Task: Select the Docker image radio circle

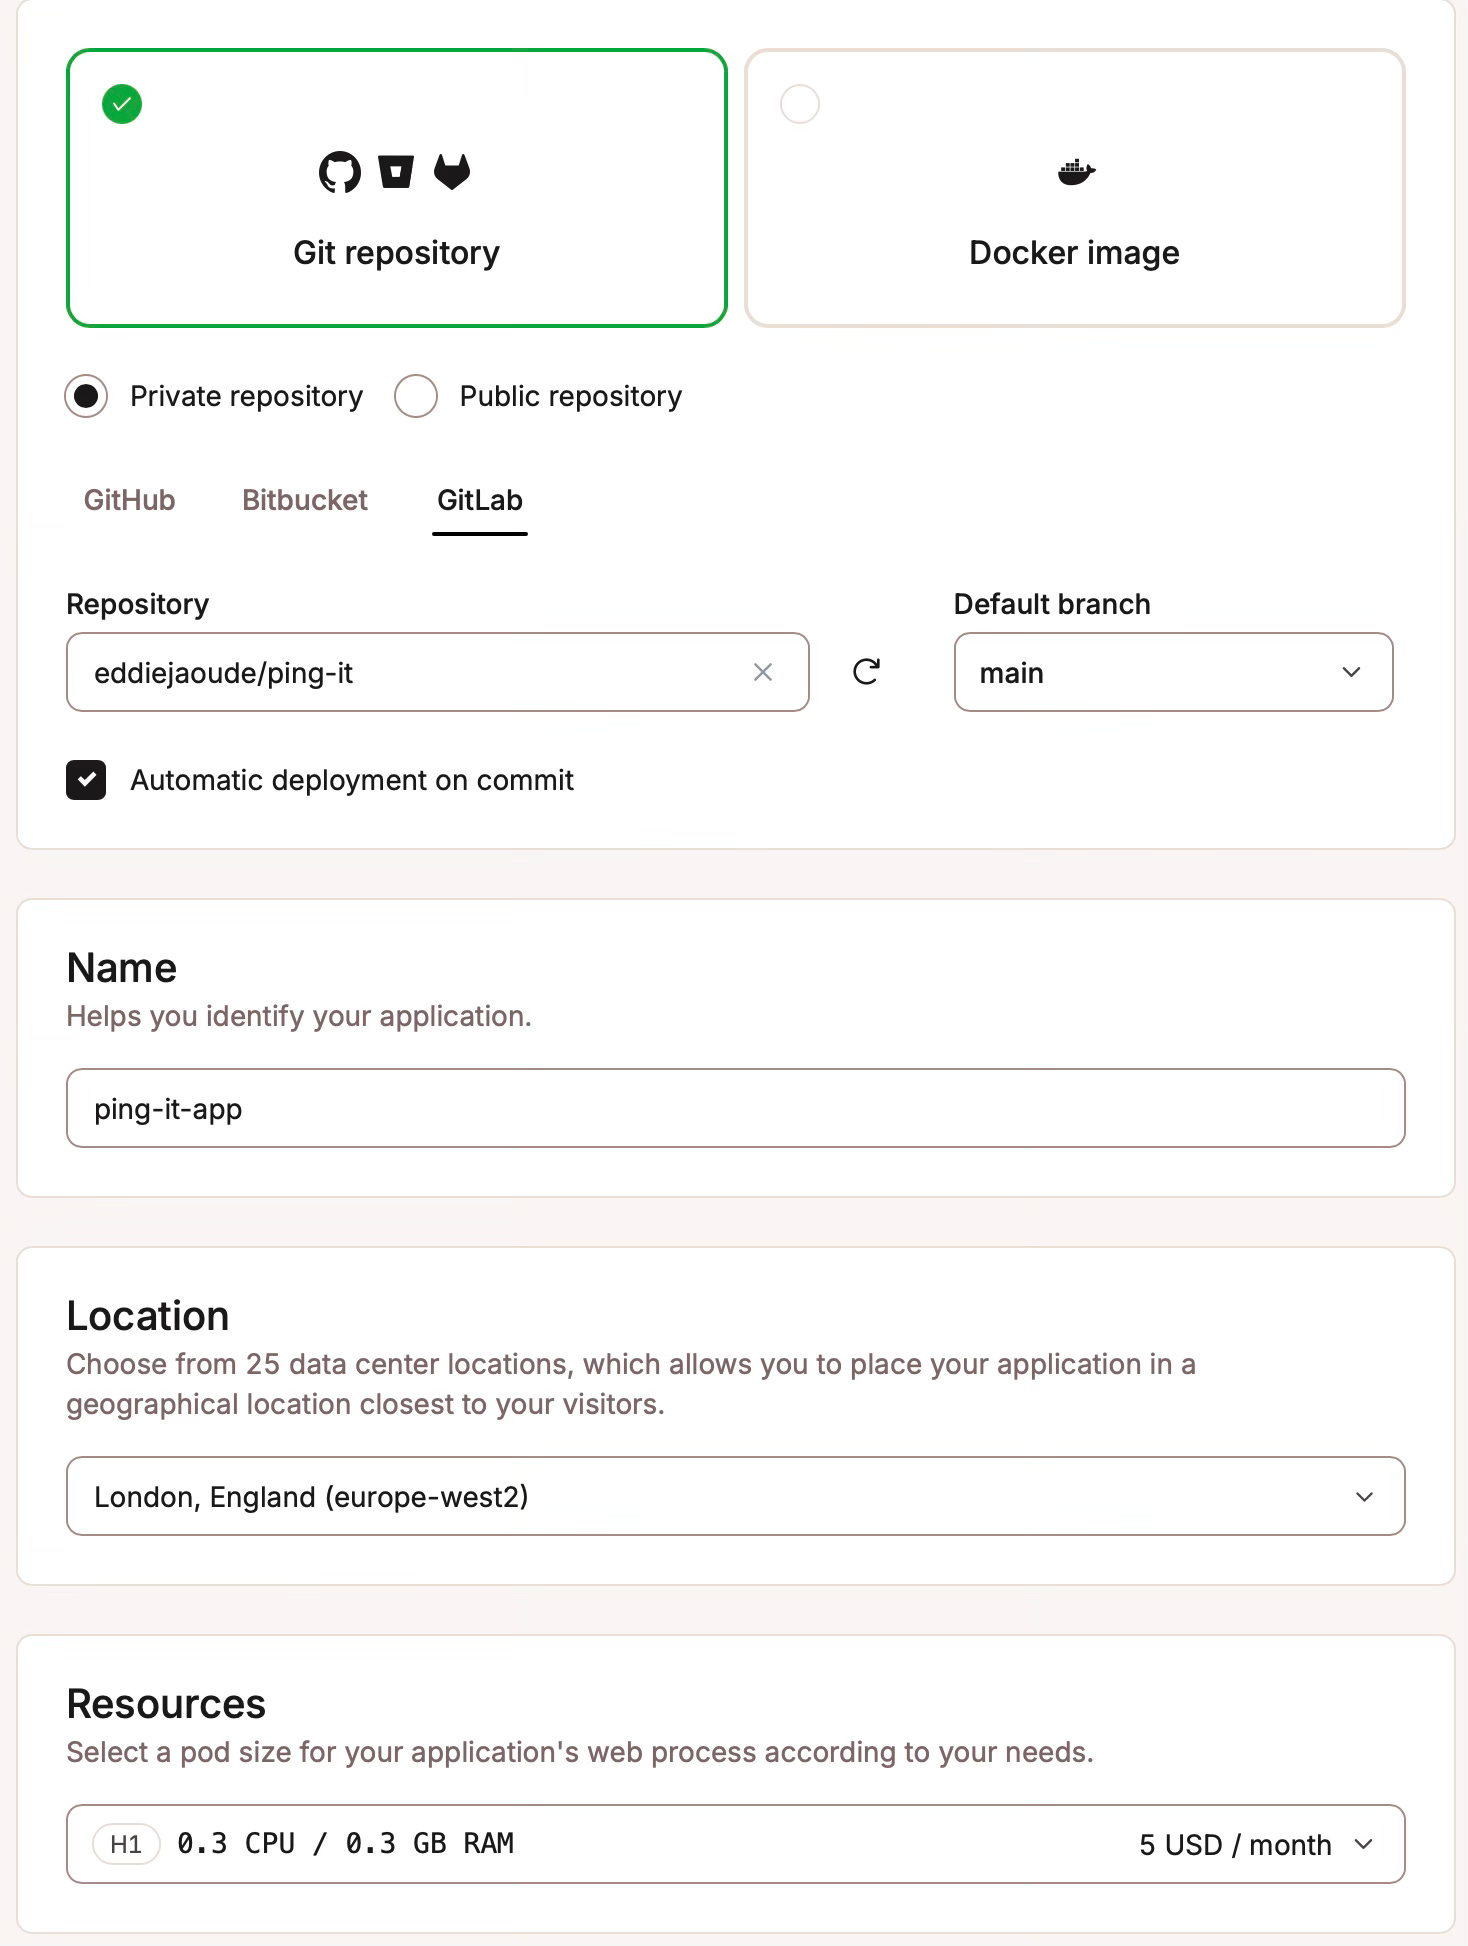Action: 800,104
